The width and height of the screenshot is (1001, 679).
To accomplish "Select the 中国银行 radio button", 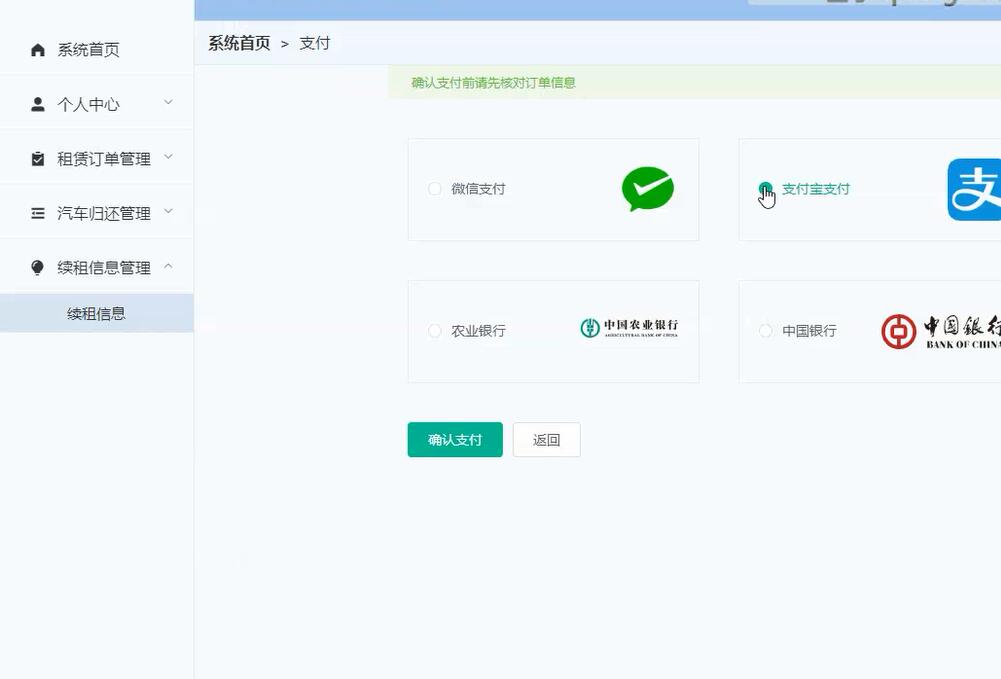I will (x=765, y=331).
